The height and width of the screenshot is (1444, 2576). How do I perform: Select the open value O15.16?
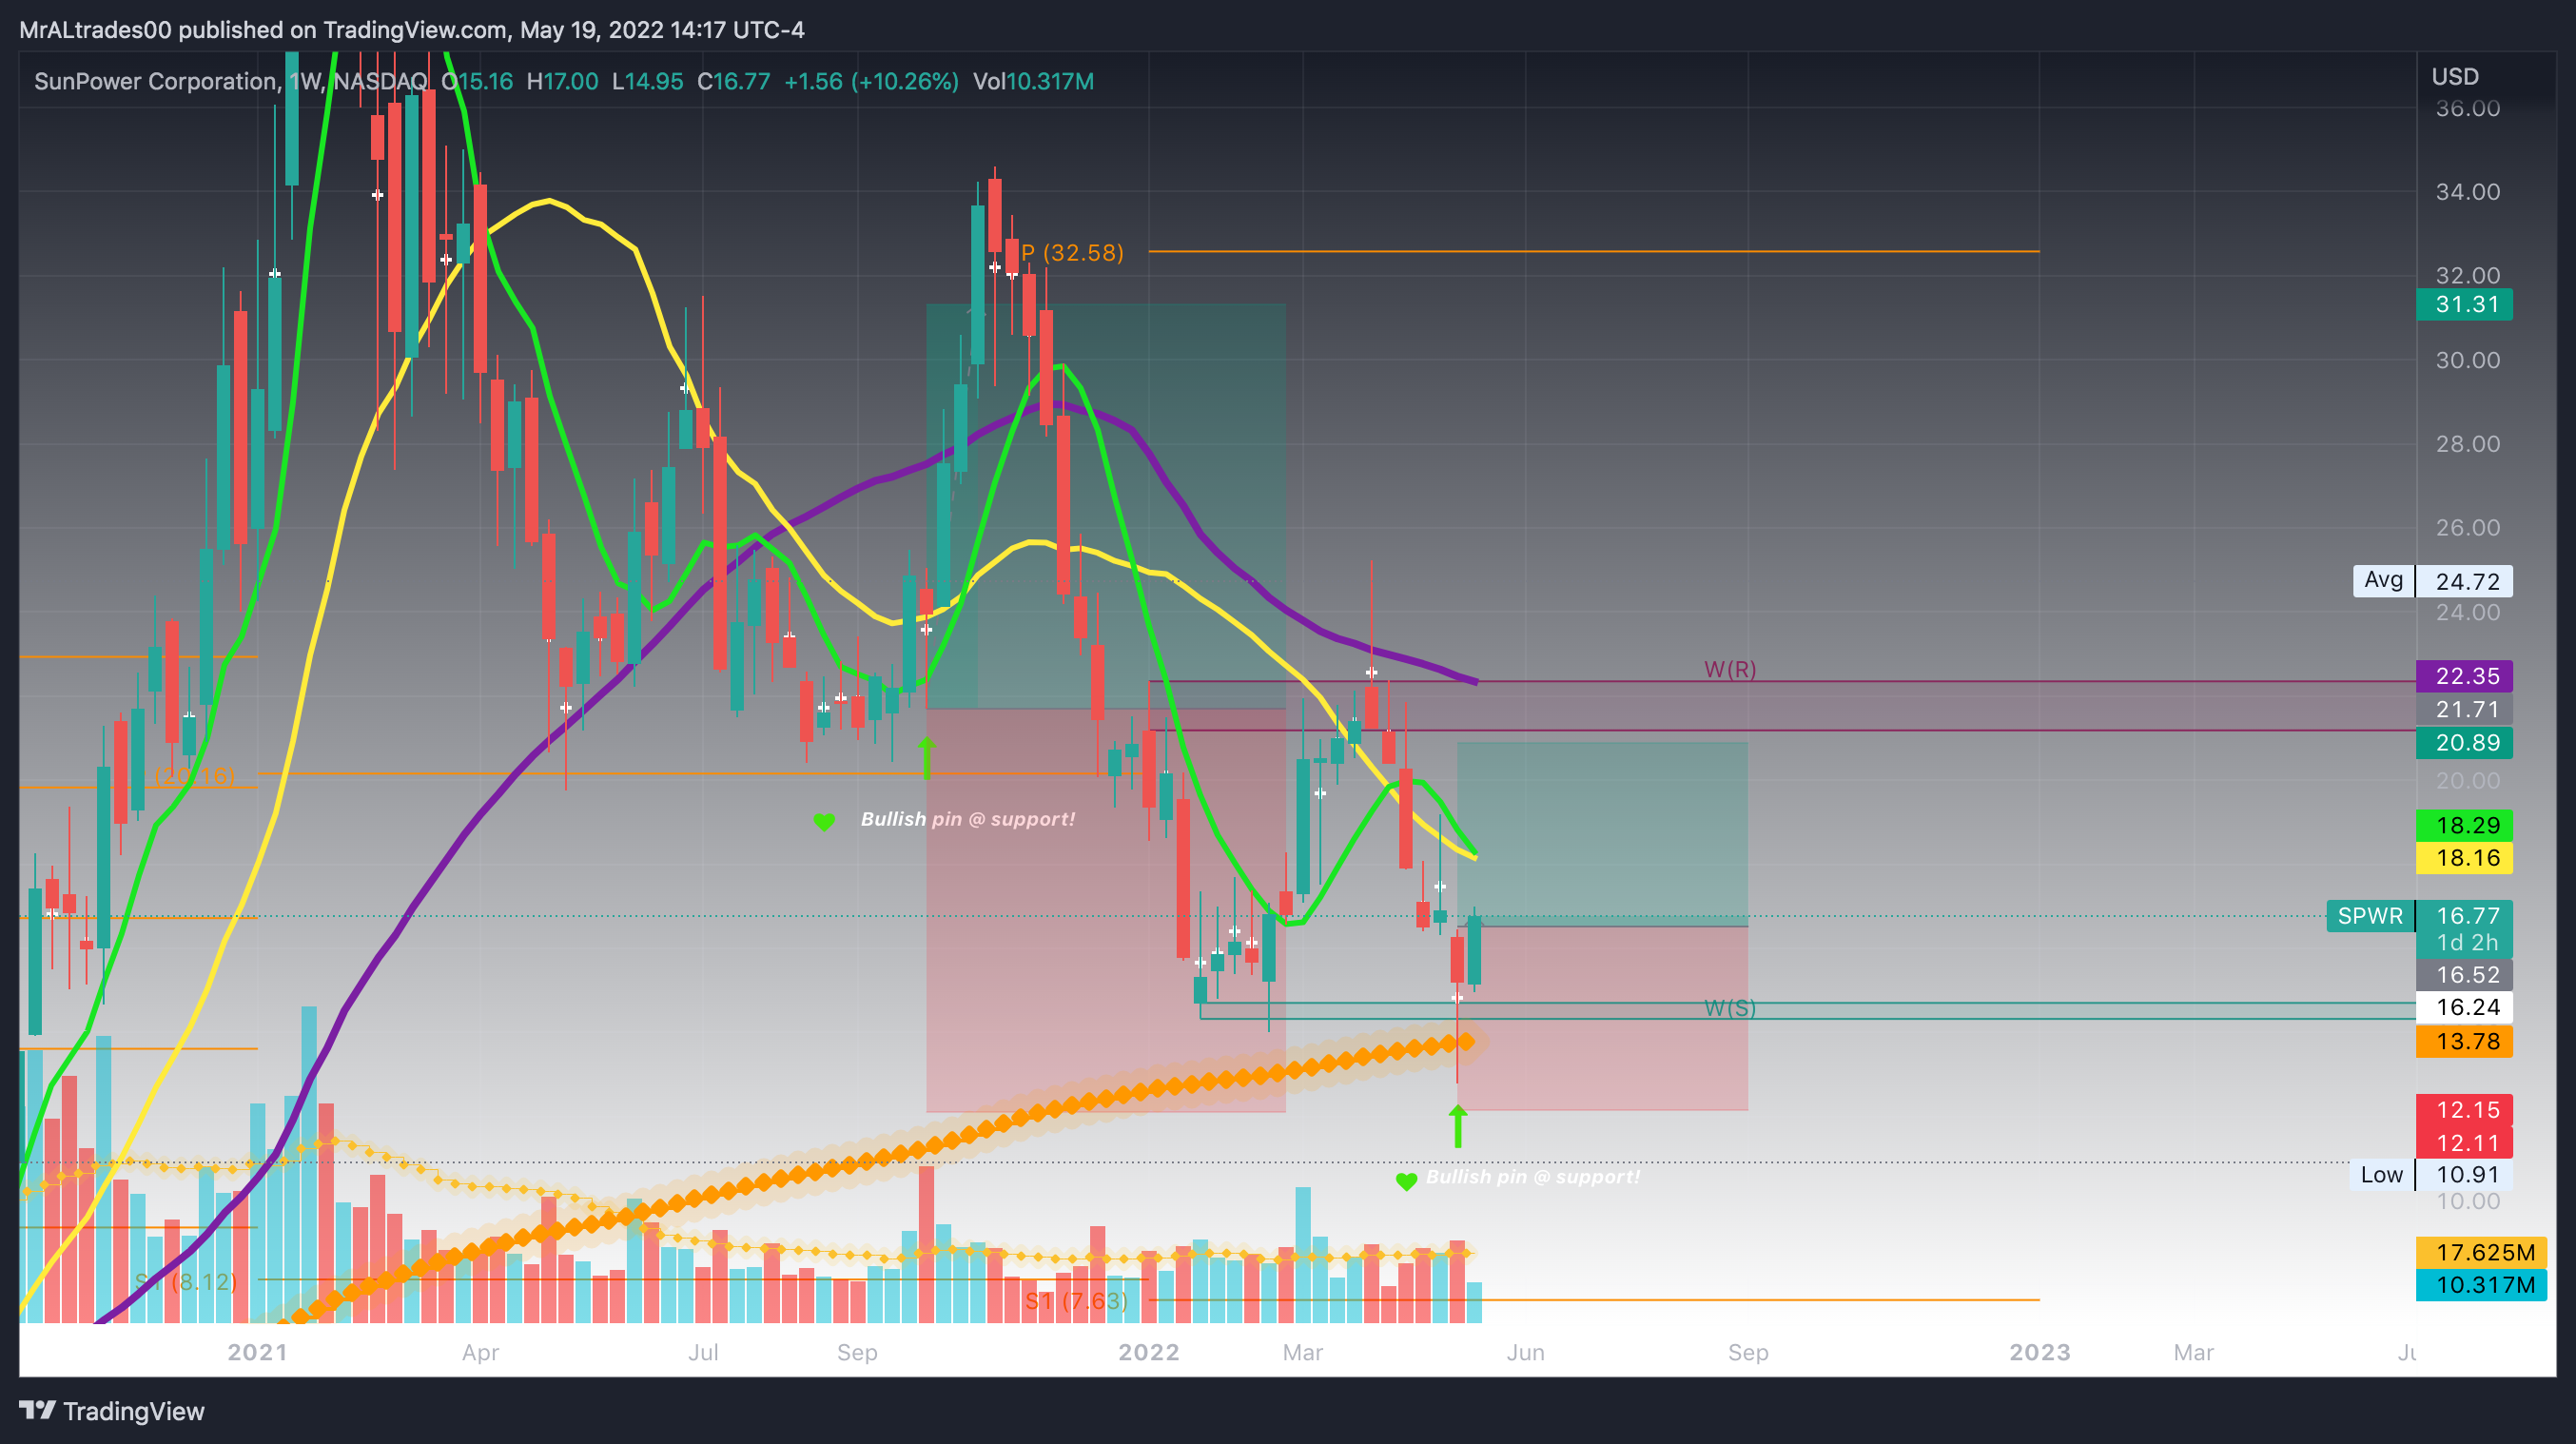pos(477,81)
